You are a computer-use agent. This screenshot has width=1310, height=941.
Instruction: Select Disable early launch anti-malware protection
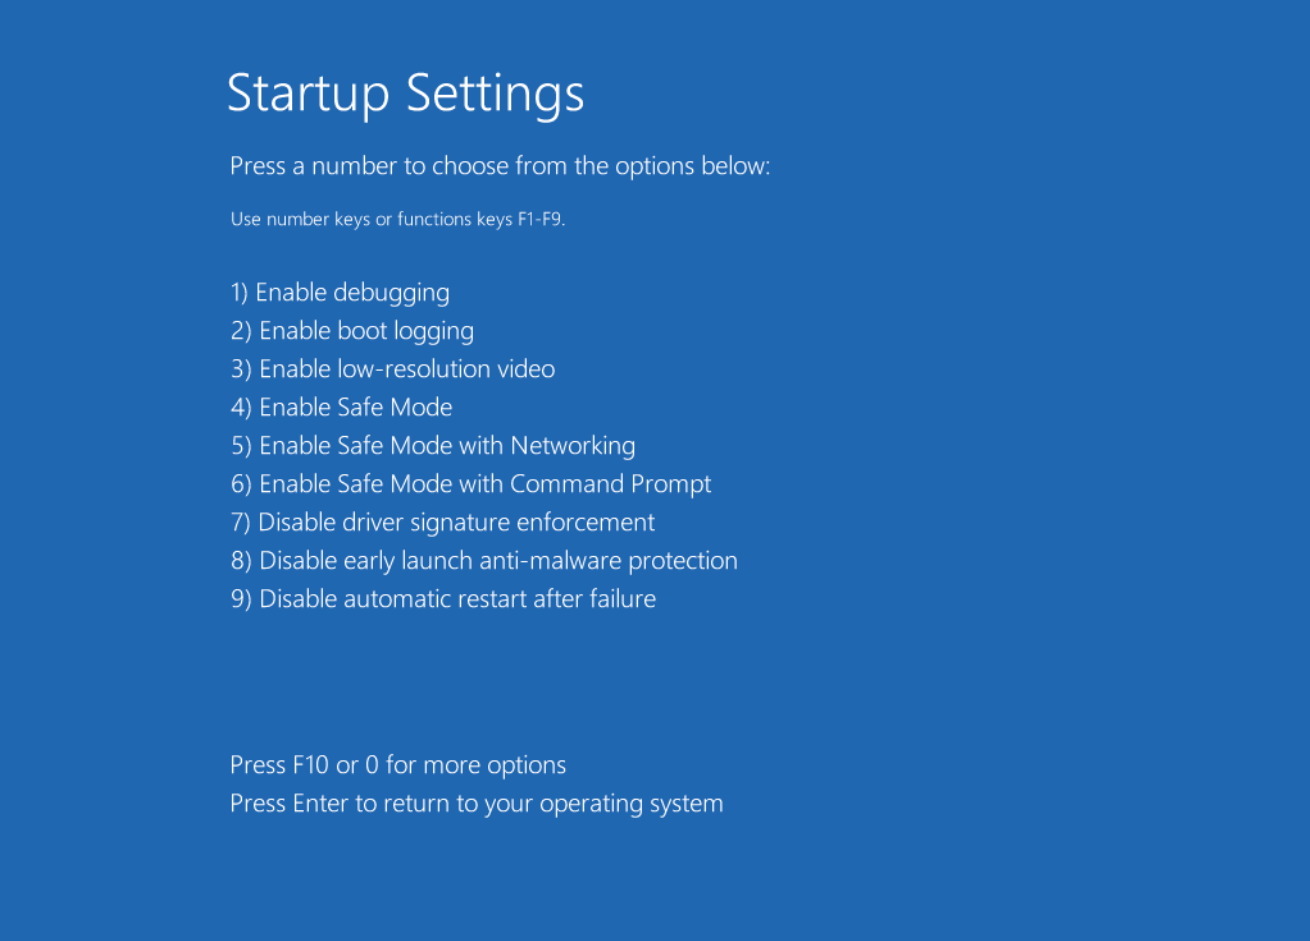[484, 561]
